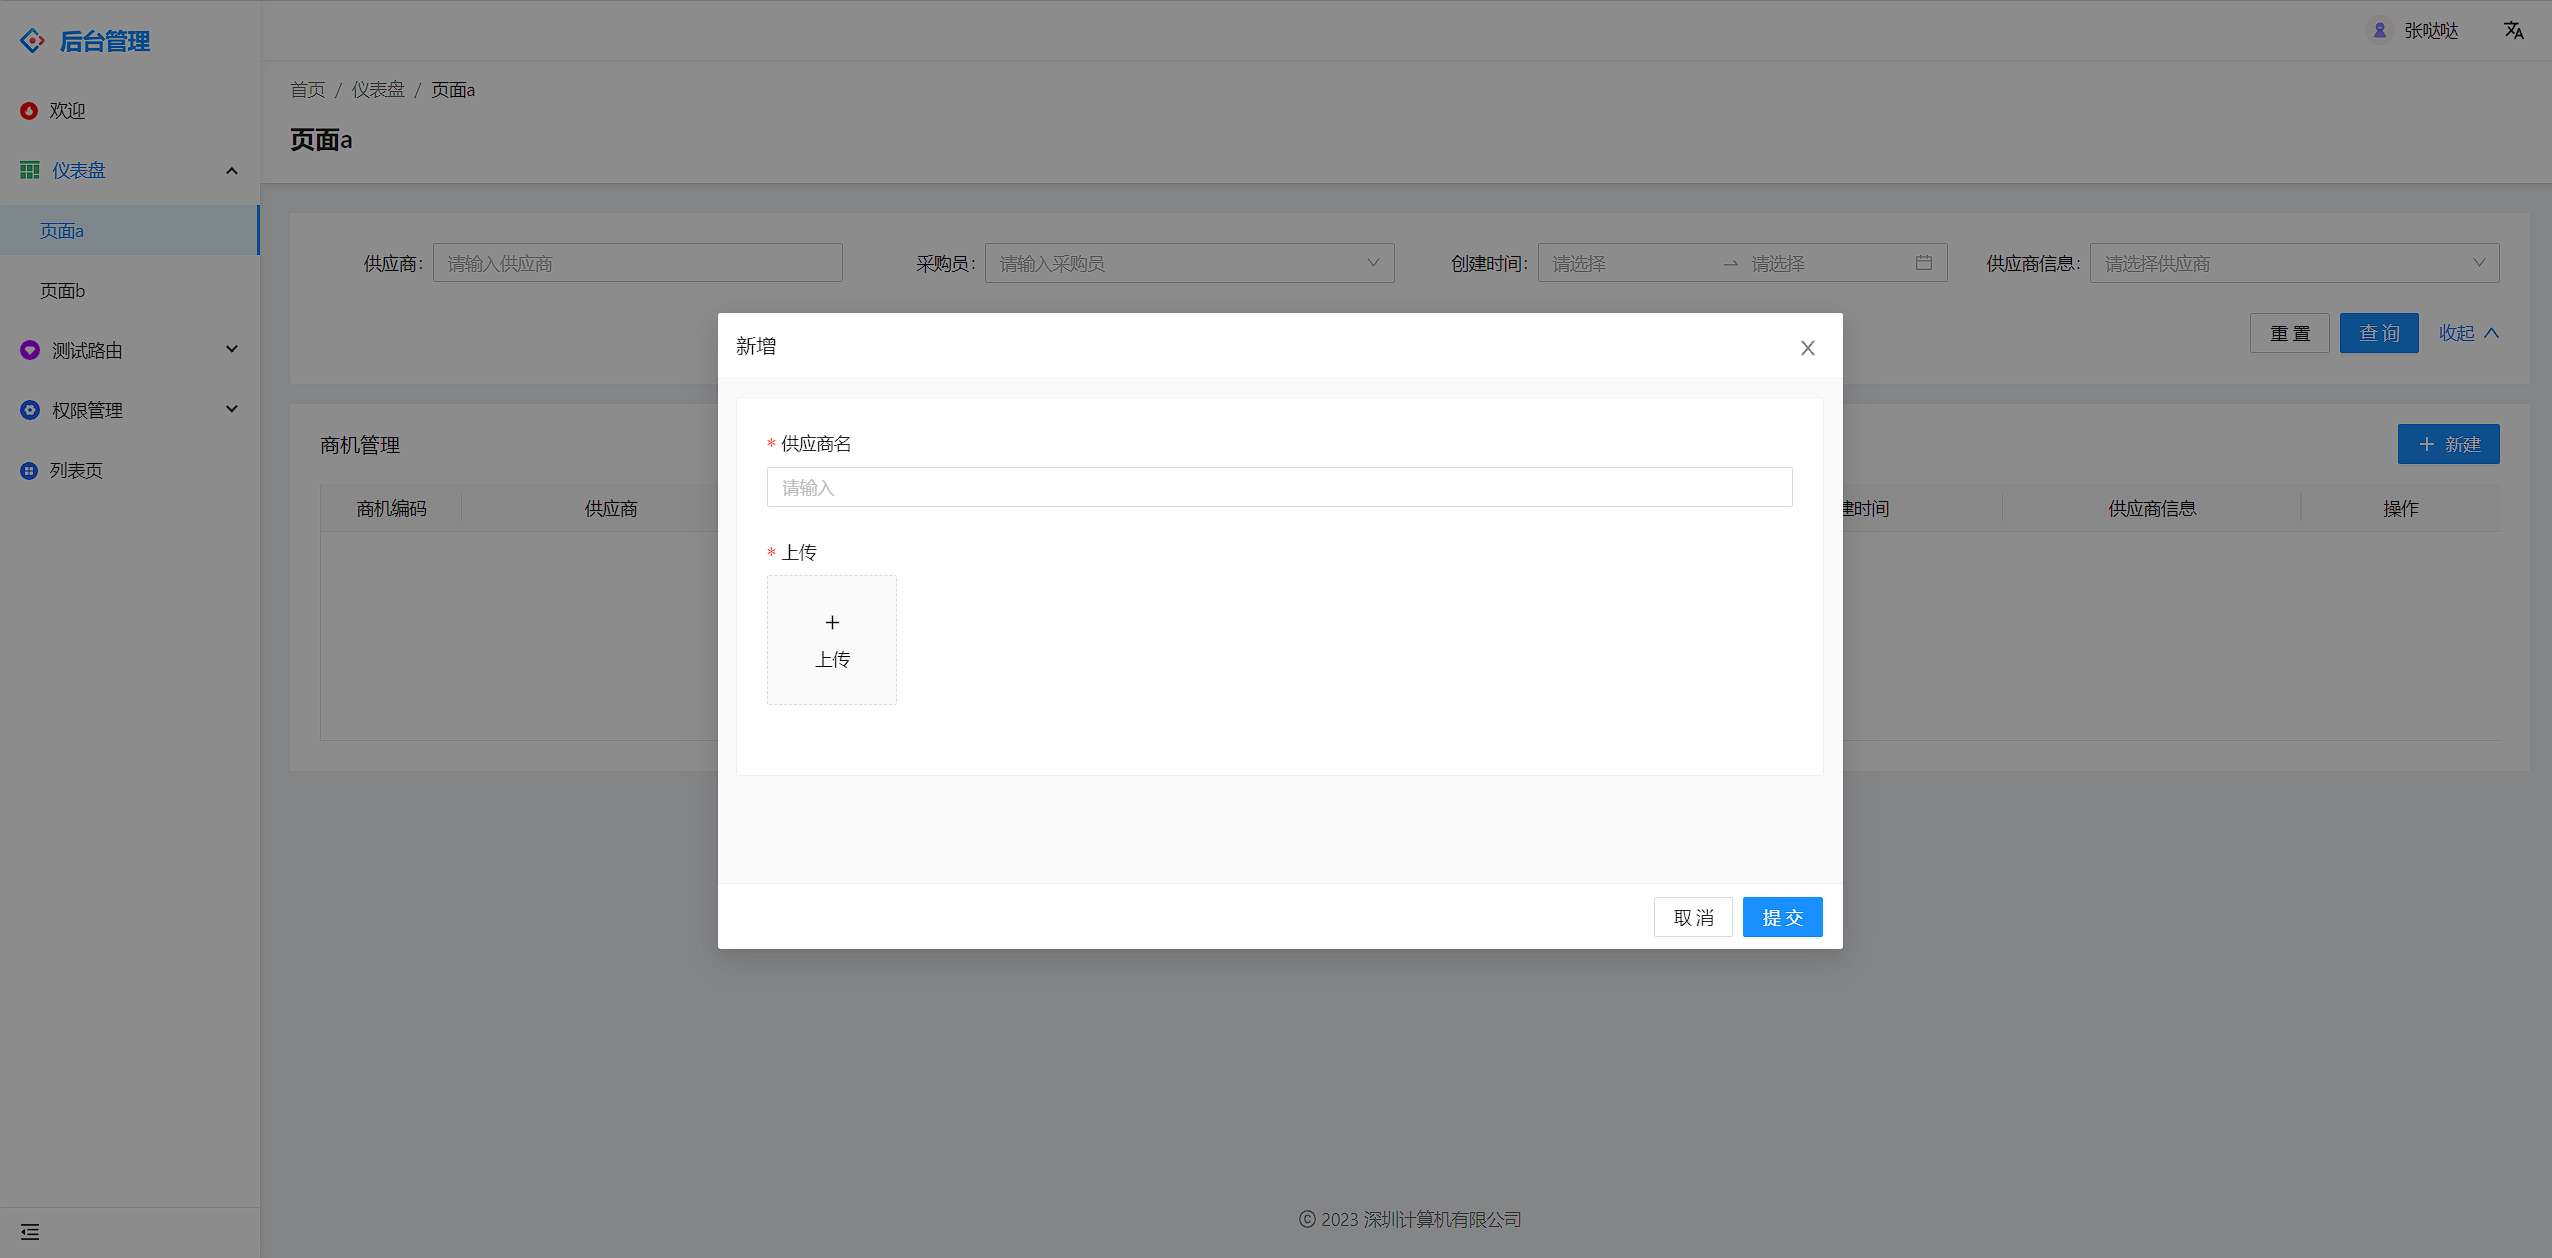The image size is (2552, 1258).
Task: Click the 提交 button
Action: coord(1783,917)
